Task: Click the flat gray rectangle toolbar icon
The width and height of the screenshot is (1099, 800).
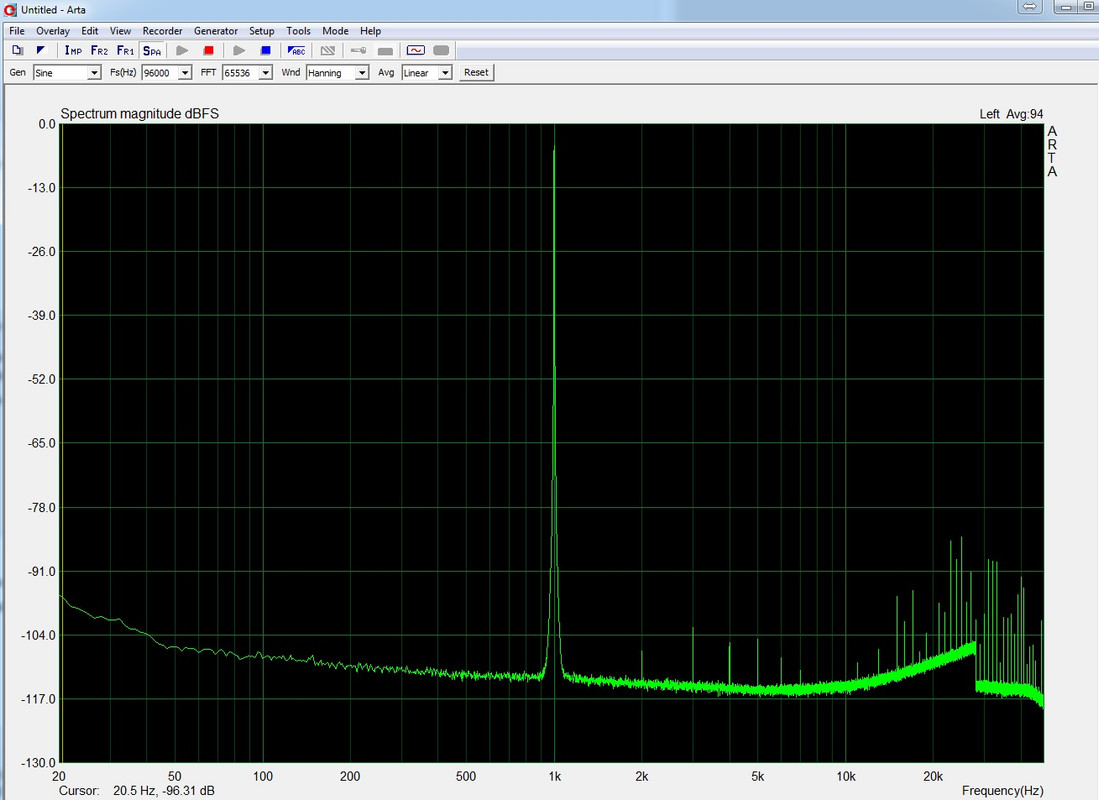Action: pos(385,50)
